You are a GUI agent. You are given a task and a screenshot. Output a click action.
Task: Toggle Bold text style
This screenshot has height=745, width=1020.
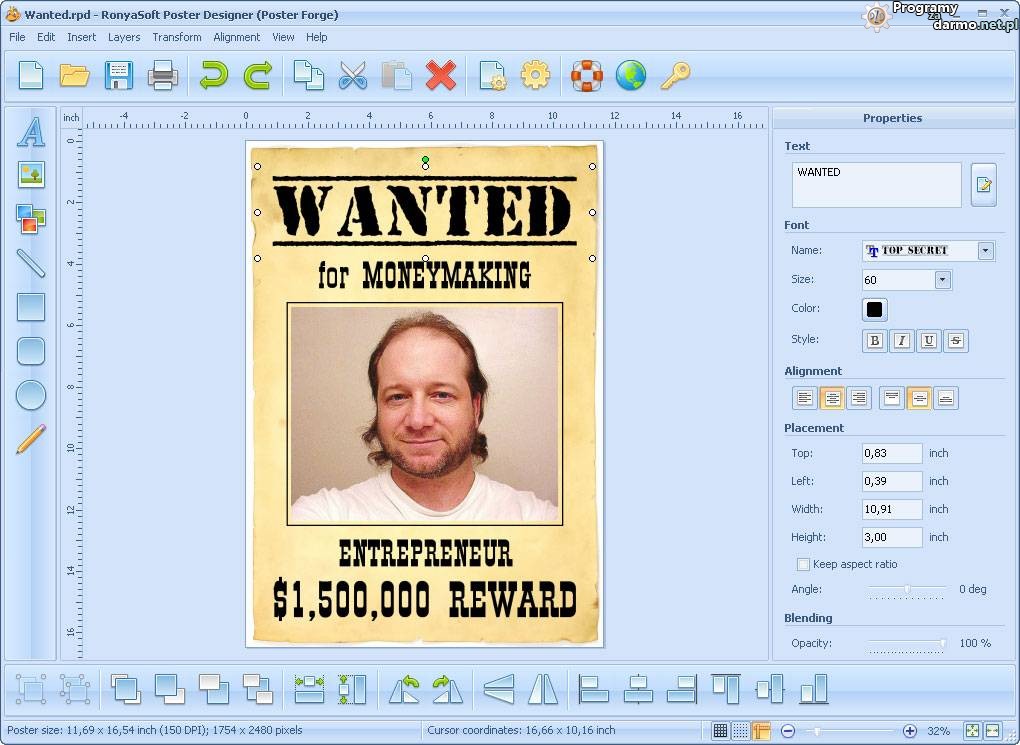pyautogui.click(x=875, y=341)
